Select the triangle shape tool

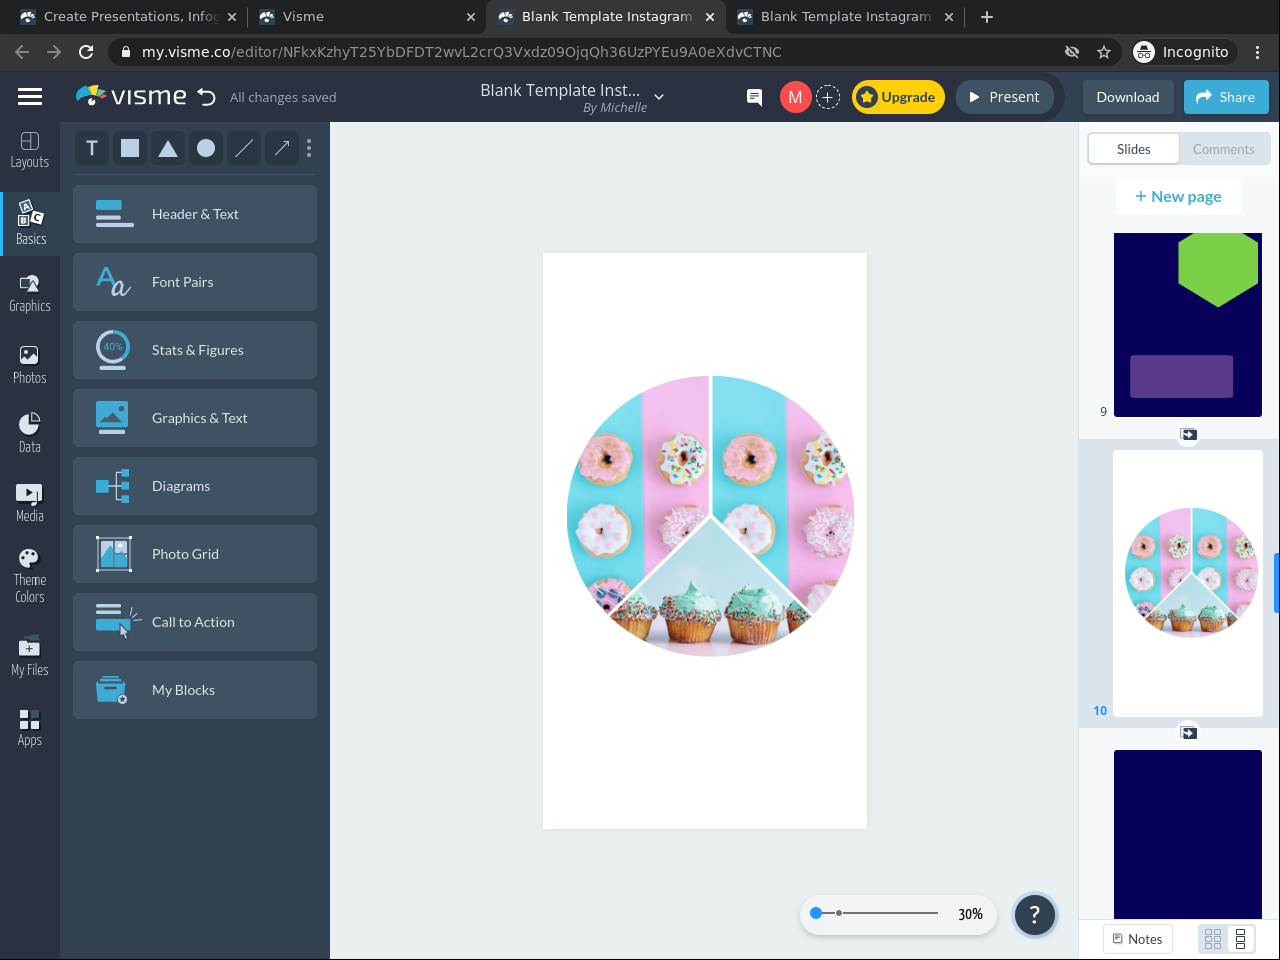coord(168,148)
